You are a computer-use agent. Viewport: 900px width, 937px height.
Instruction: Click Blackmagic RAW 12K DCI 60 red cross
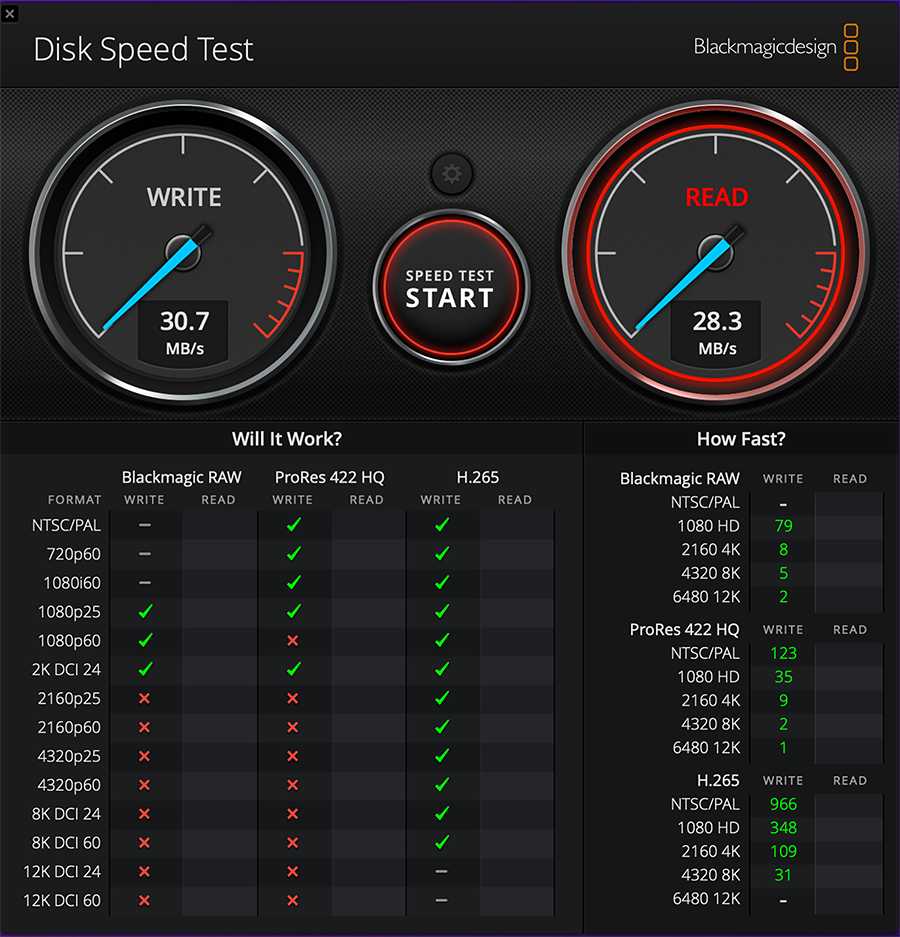pyautogui.click(x=145, y=900)
